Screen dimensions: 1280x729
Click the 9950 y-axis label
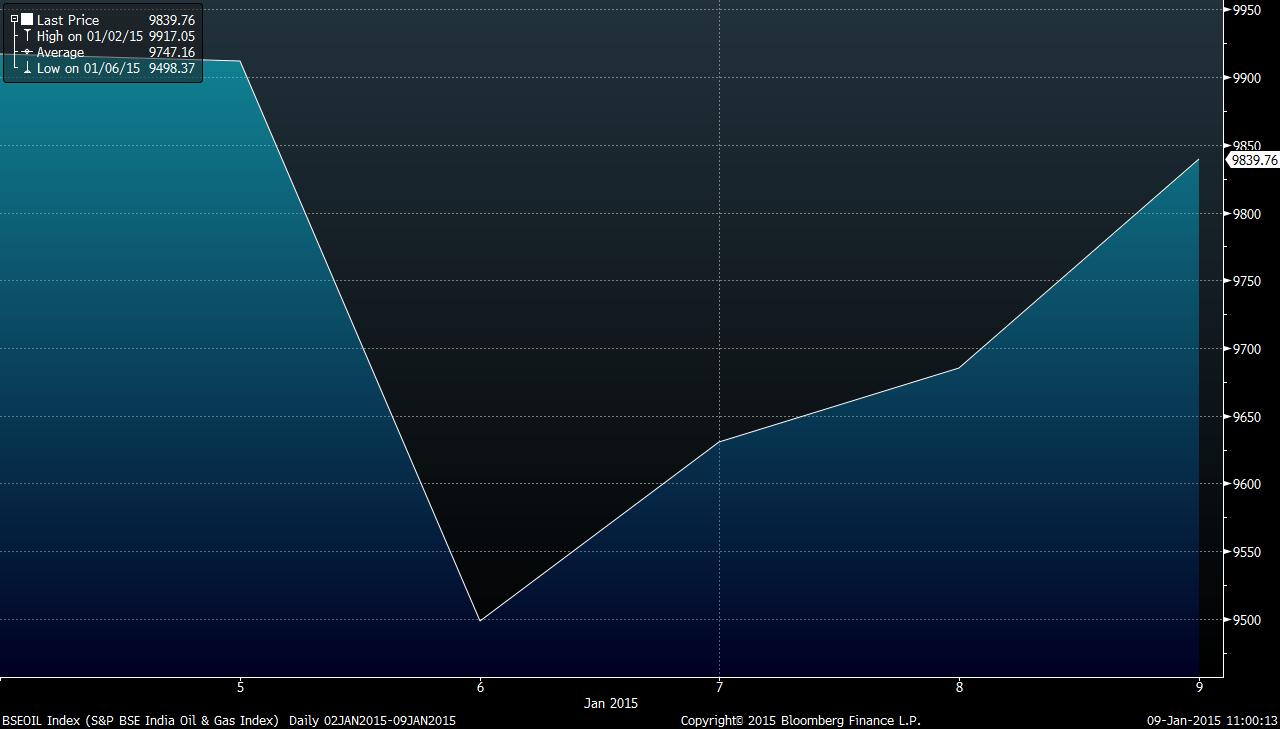click(1246, 10)
